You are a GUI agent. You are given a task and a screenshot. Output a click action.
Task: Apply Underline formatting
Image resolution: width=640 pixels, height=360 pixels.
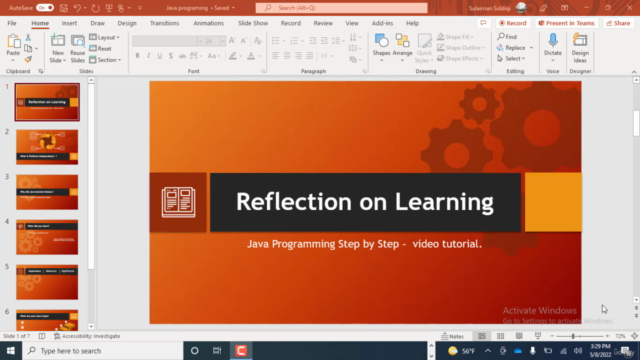pos(160,56)
